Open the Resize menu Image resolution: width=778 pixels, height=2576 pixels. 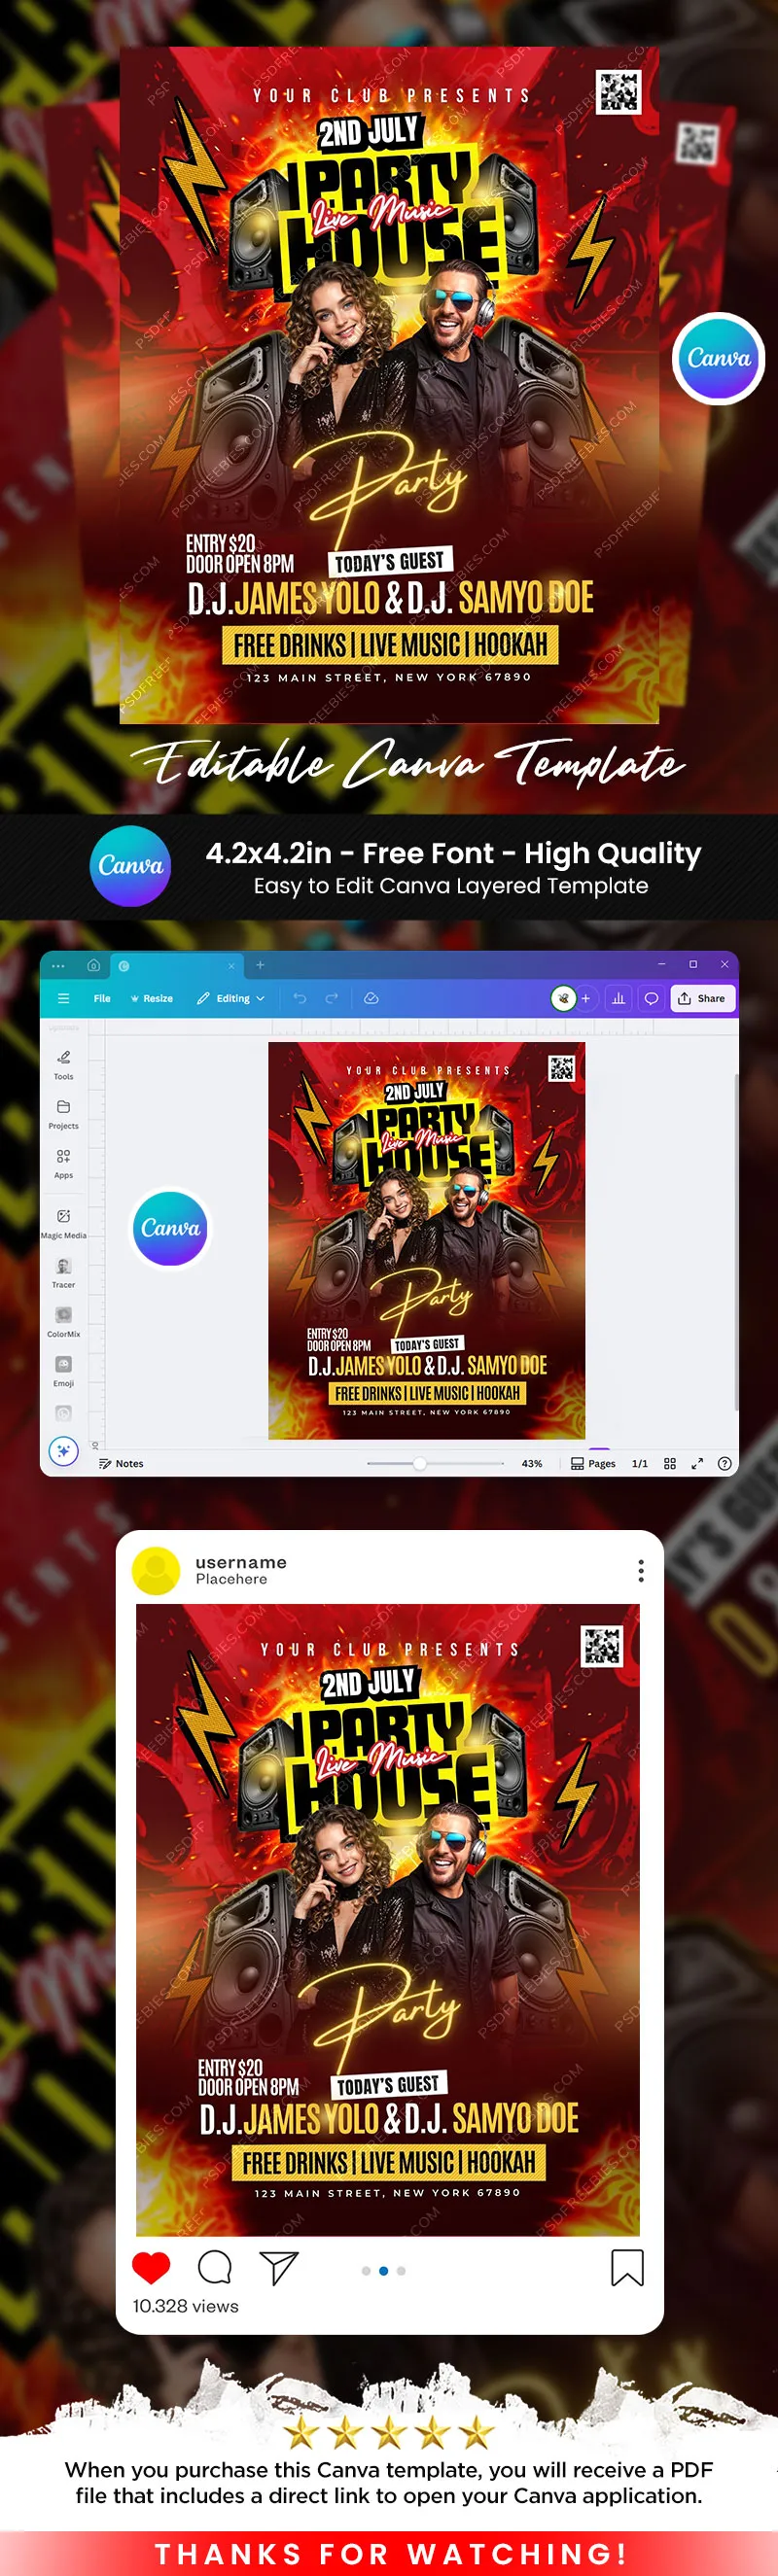pyautogui.click(x=152, y=998)
